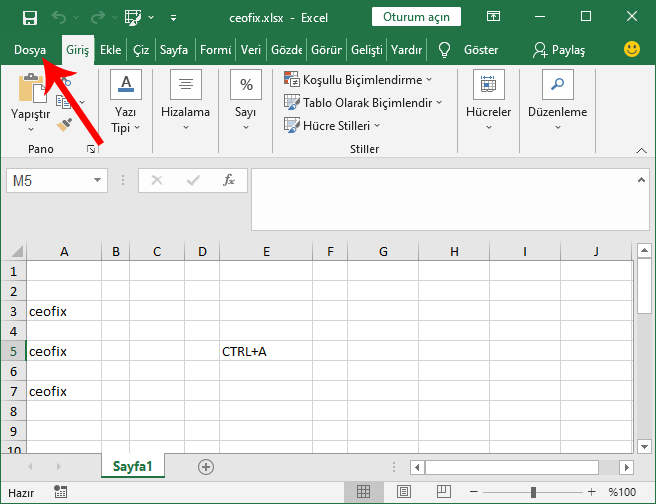Click the Cancel X in formula bar
This screenshot has width=656, height=504.
157,180
